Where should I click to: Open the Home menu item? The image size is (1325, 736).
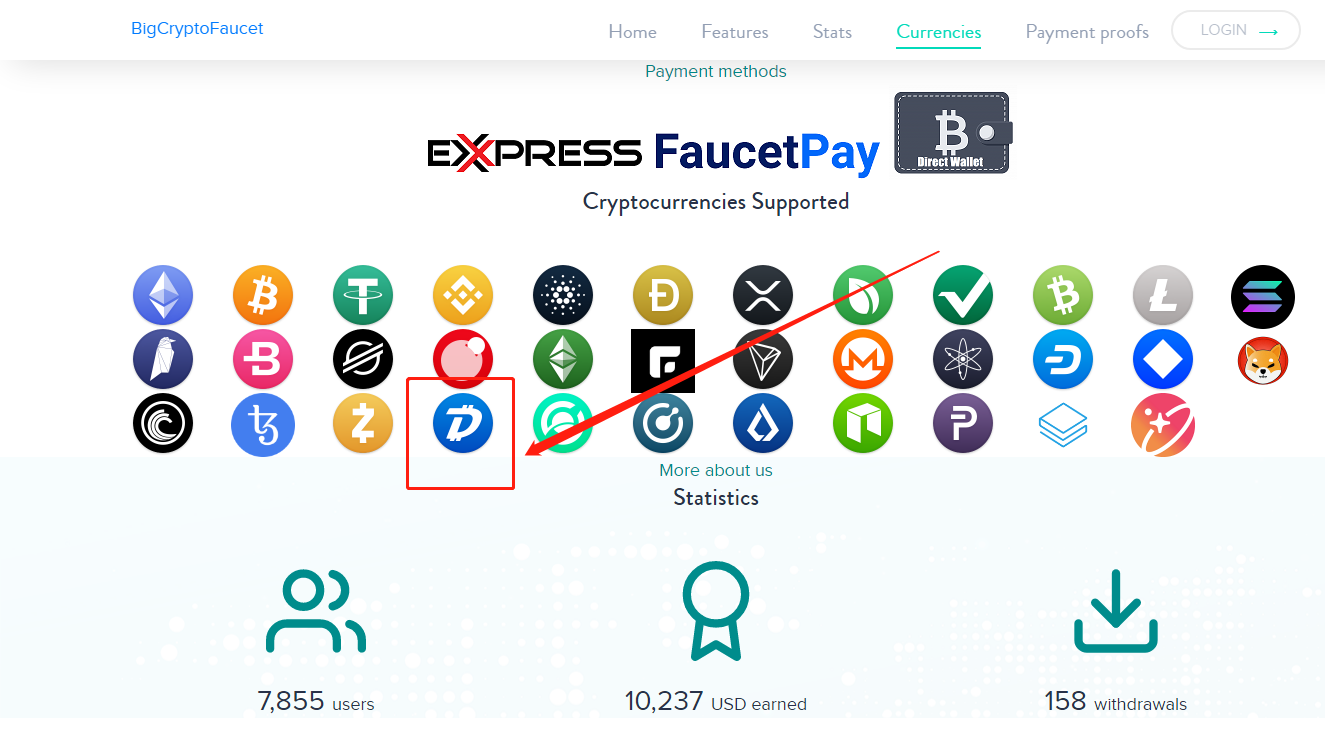633,32
